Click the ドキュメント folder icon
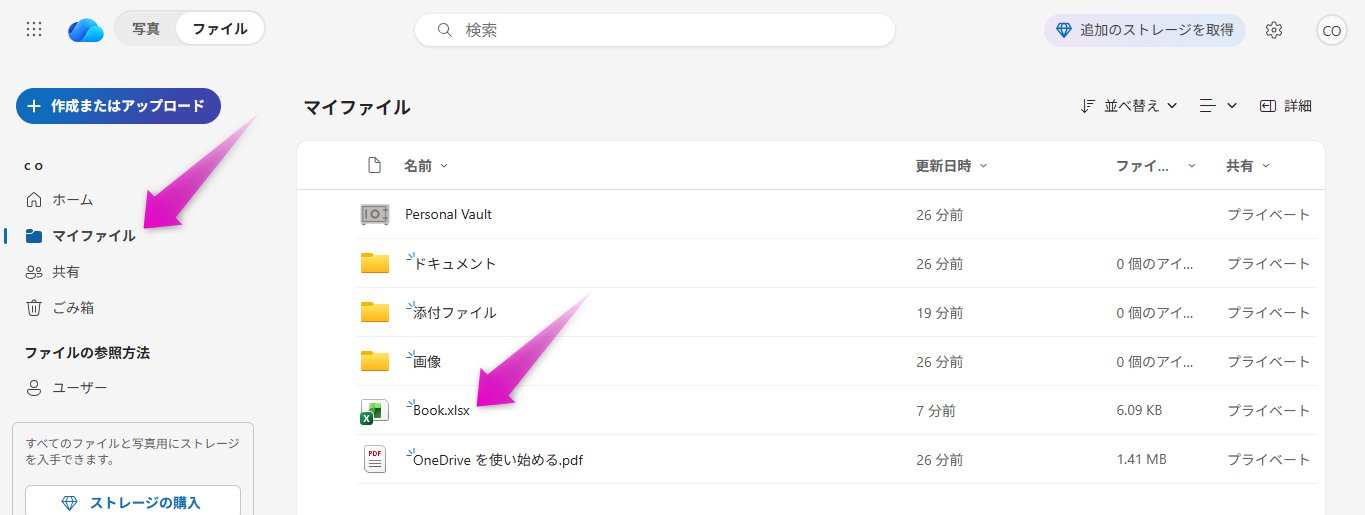 point(374,263)
